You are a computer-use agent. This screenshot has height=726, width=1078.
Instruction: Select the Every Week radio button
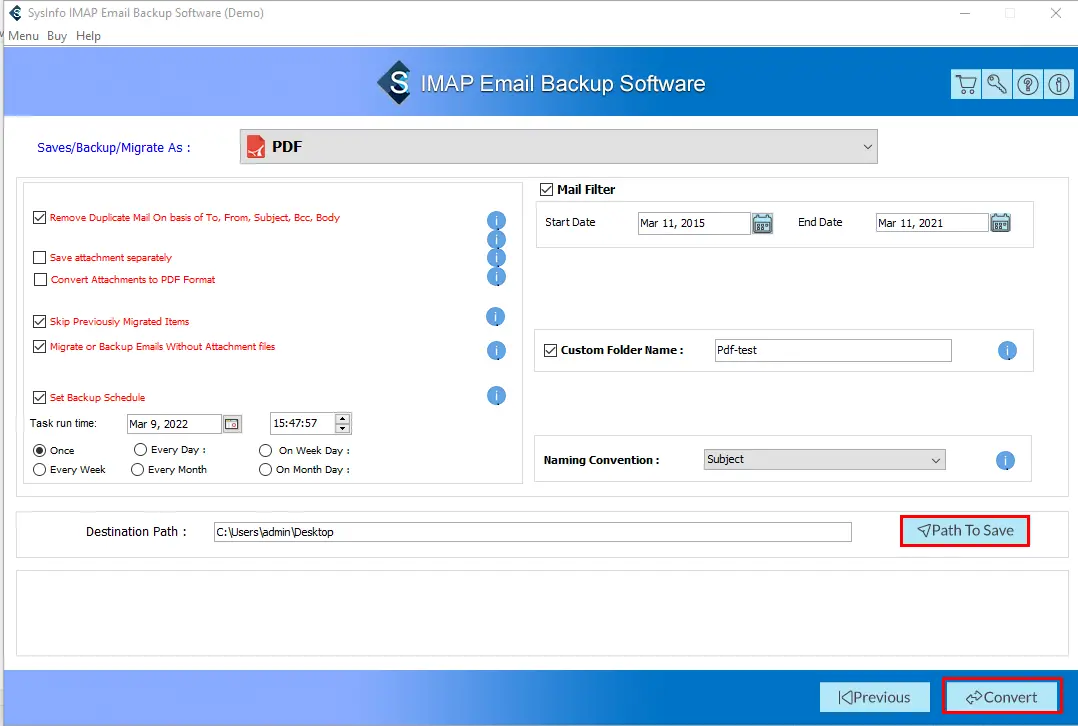tap(40, 470)
